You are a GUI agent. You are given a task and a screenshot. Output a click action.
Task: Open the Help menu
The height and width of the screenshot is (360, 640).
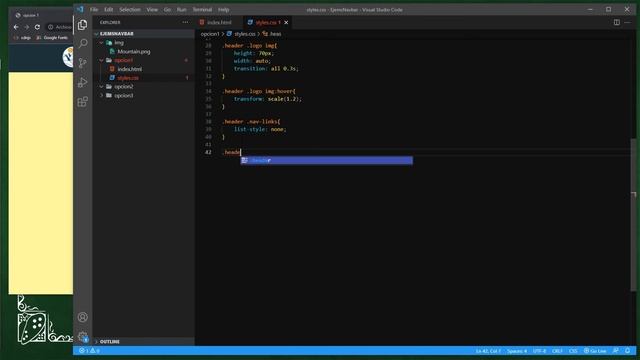[x=224, y=9]
